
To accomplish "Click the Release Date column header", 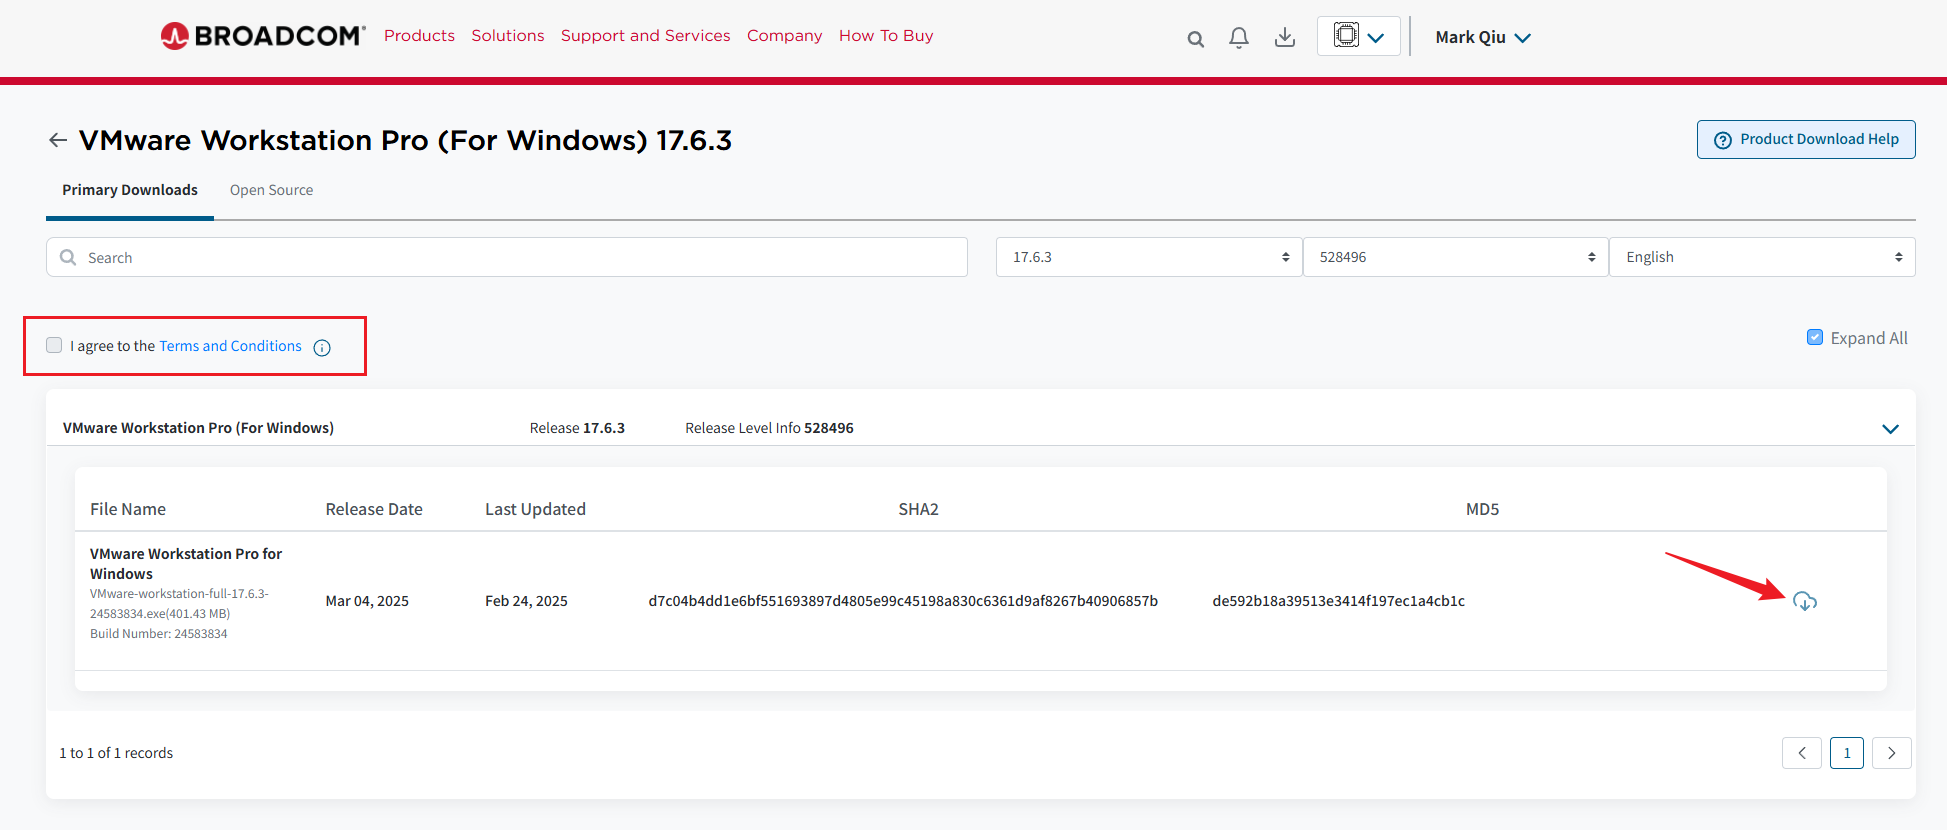I will click(374, 509).
